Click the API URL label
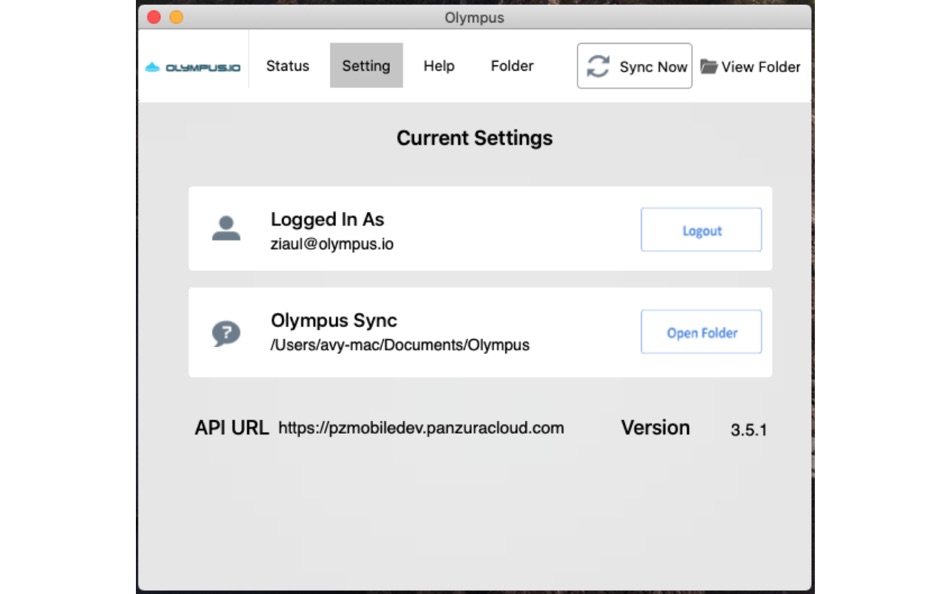 tap(231, 428)
